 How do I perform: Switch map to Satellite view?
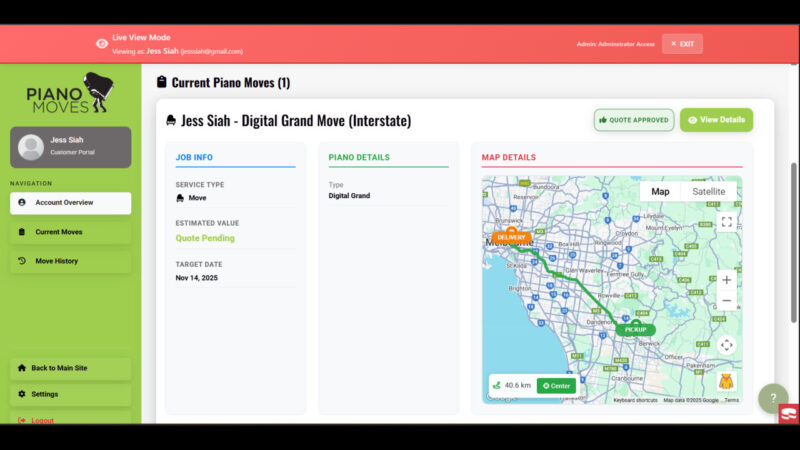tap(709, 192)
